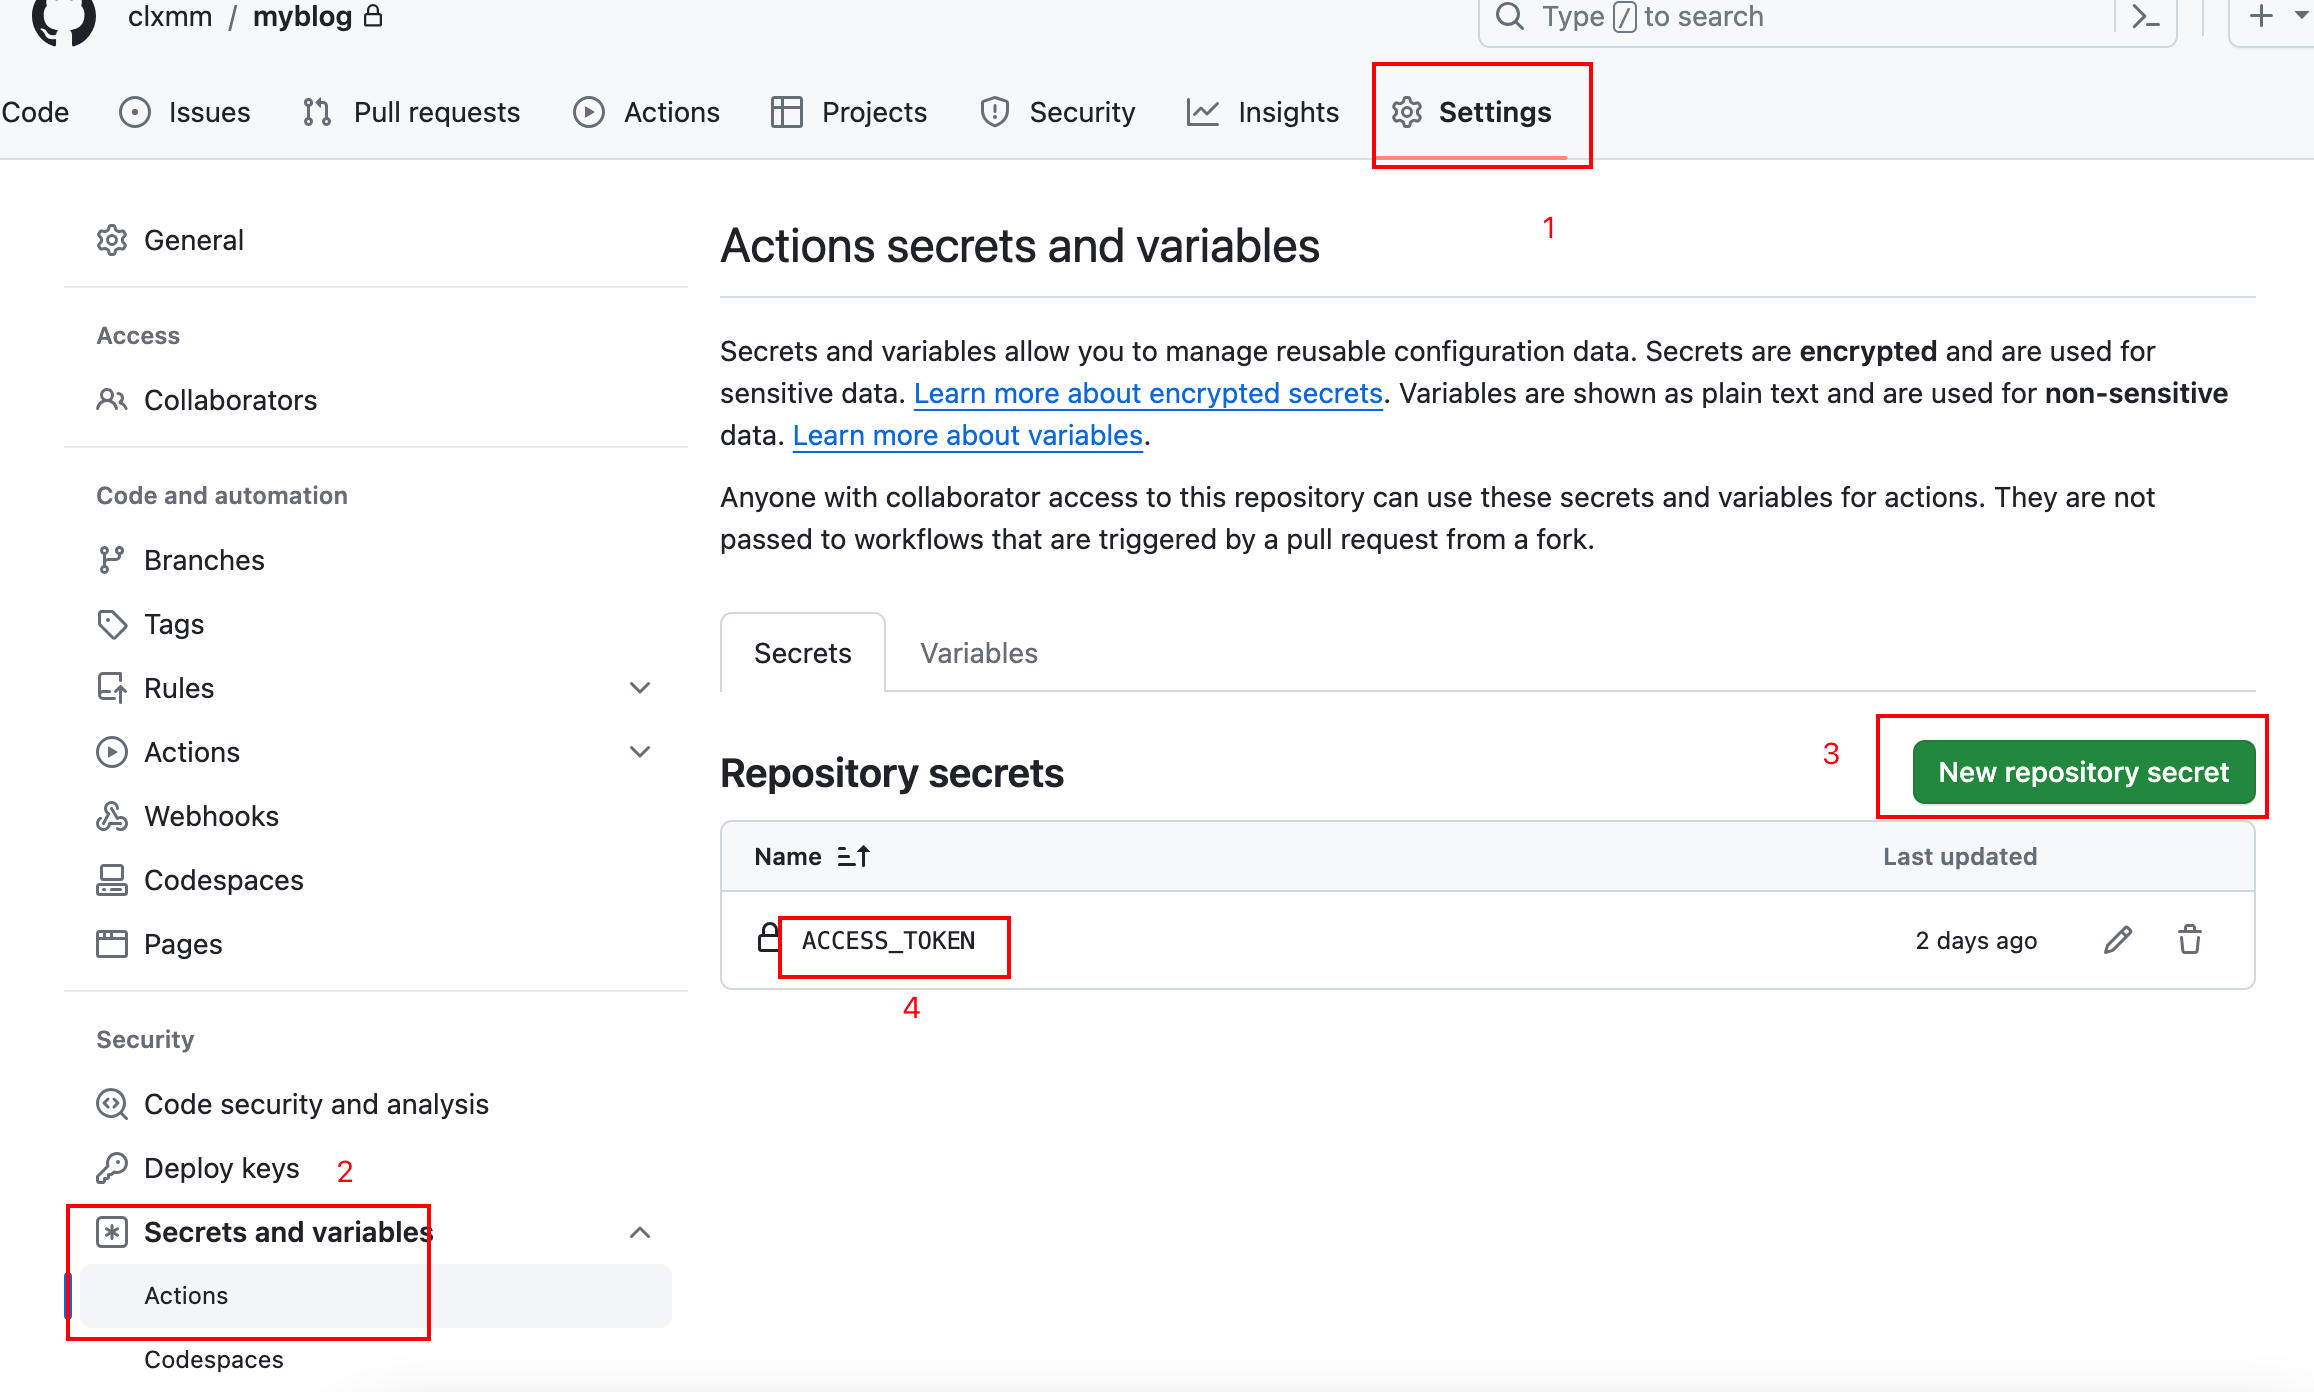Expand the Actions sidebar section
Screen dimensions: 2314x1392
click(x=640, y=752)
